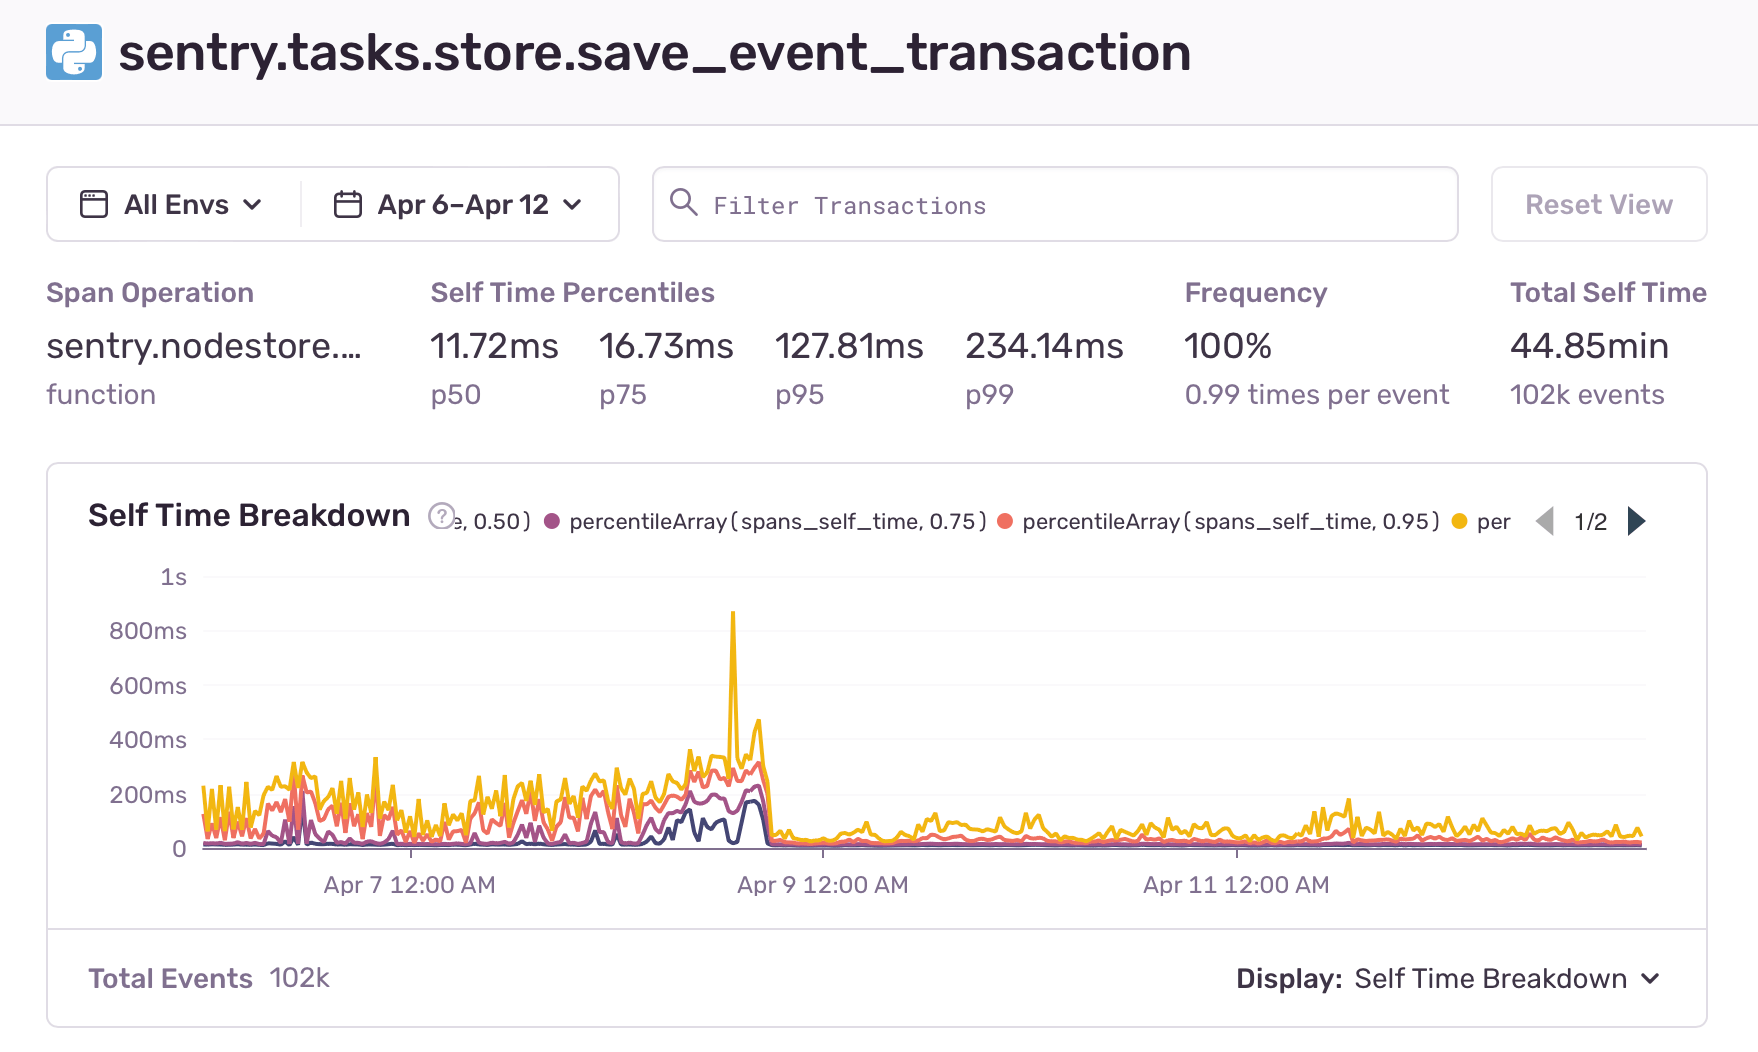Click the sentry.tasks.store.save_event_transaction title
This screenshot has width=1758, height=1052.
[x=655, y=52]
